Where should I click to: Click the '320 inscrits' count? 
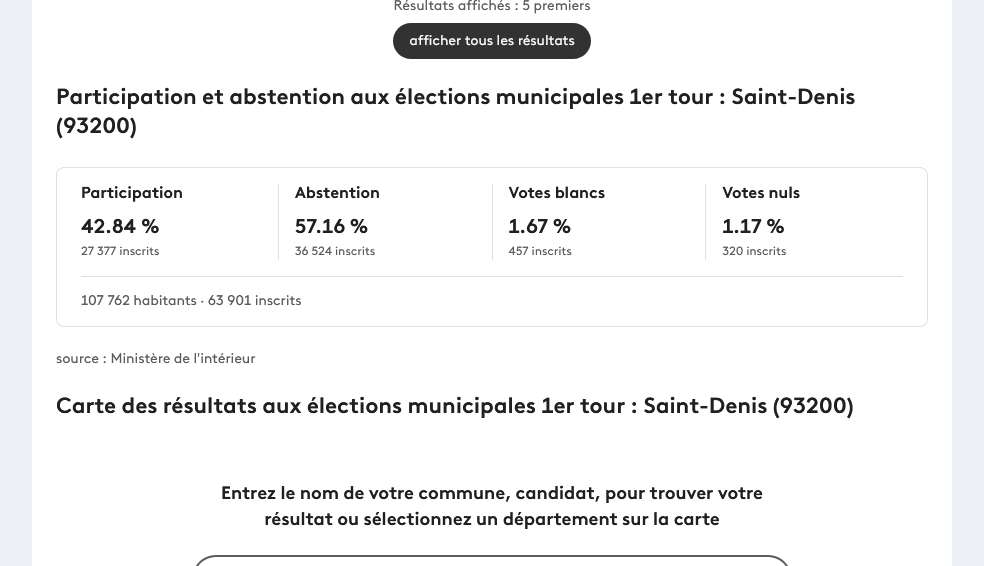point(754,251)
